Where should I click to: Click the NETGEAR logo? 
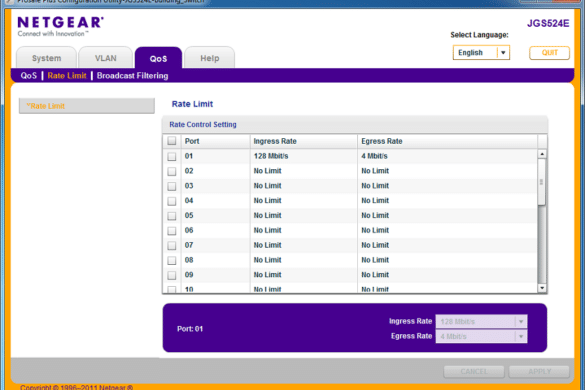(x=60, y=26)
